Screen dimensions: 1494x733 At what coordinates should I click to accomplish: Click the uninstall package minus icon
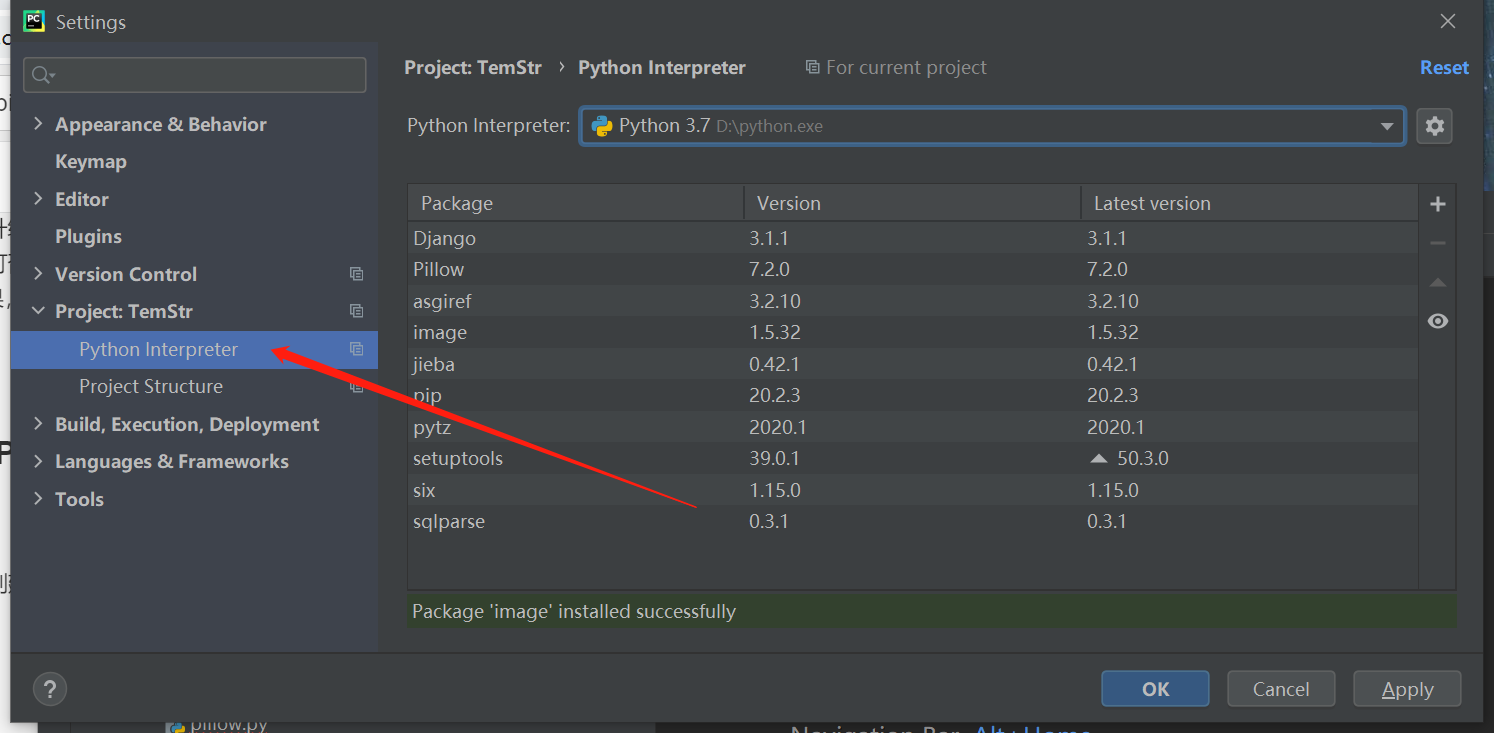point(1437,242)
